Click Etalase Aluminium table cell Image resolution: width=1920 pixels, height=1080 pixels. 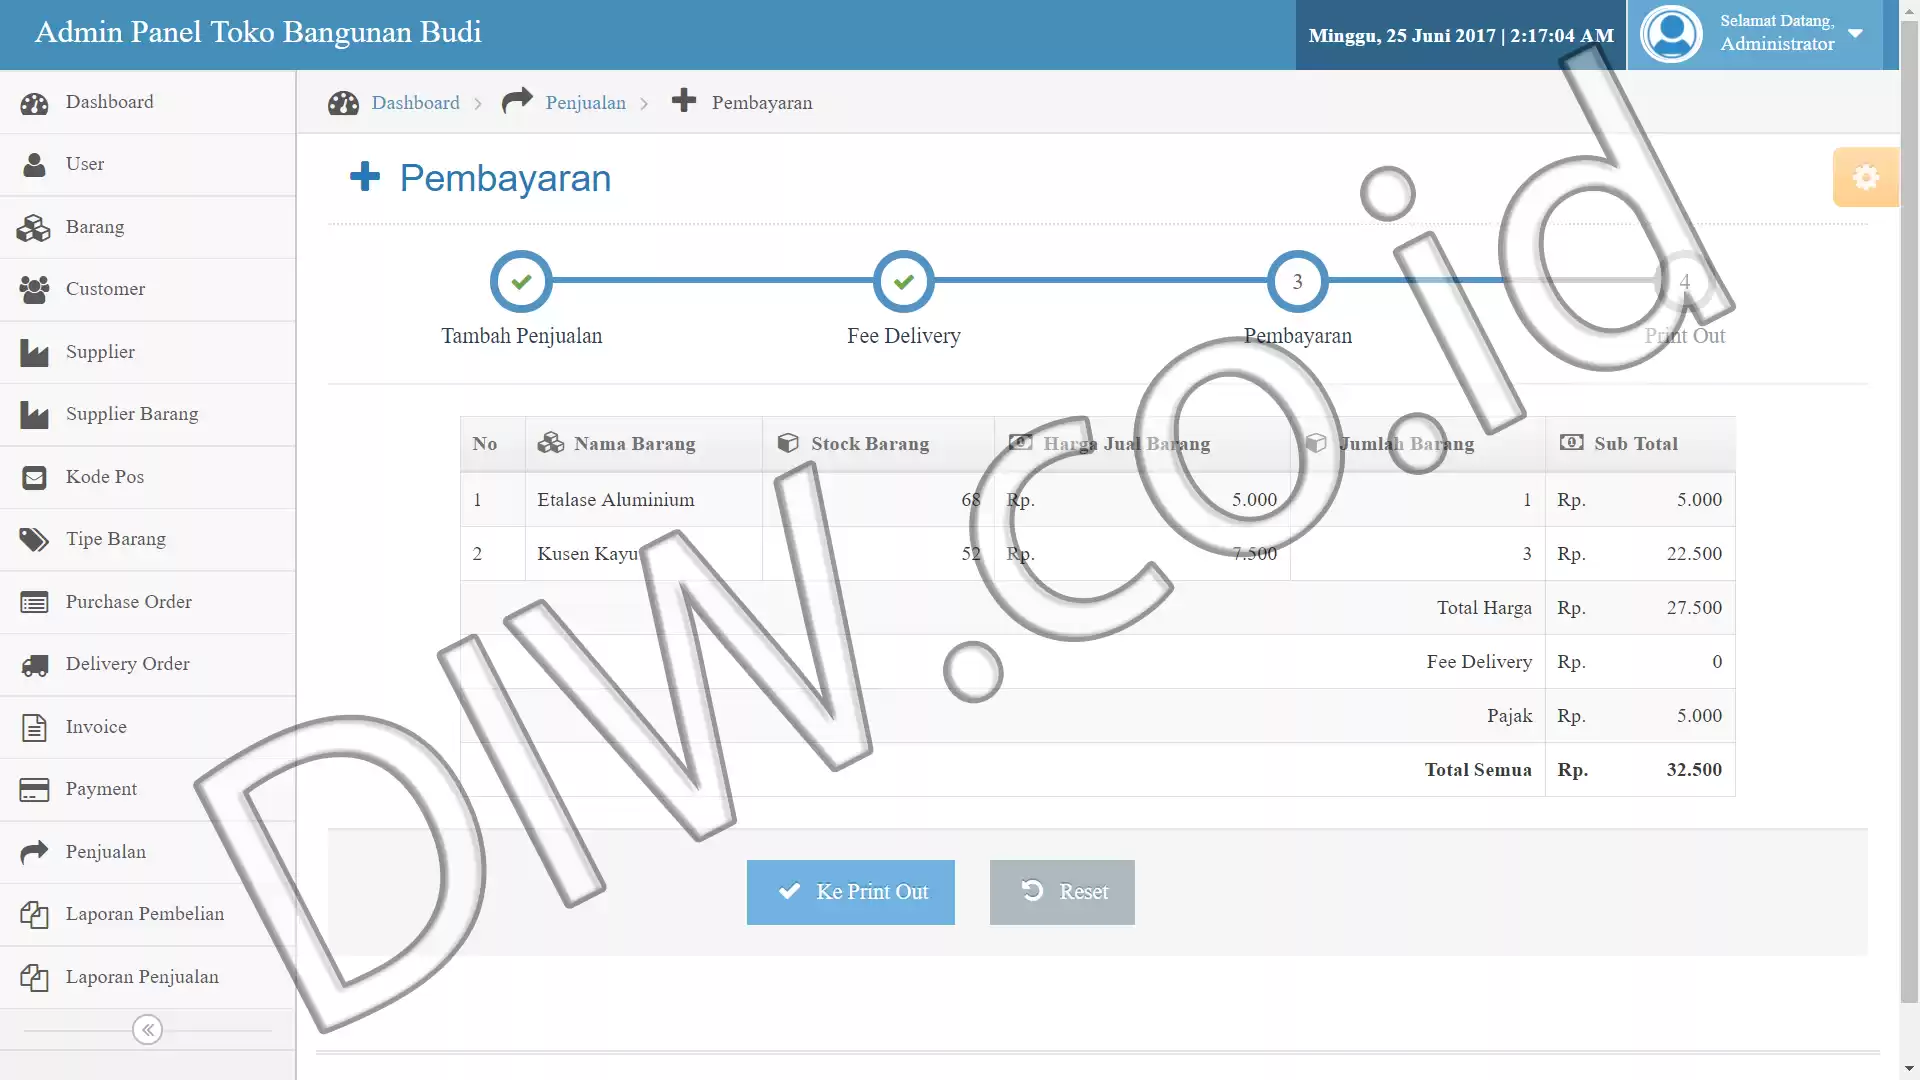pos(643,500)
